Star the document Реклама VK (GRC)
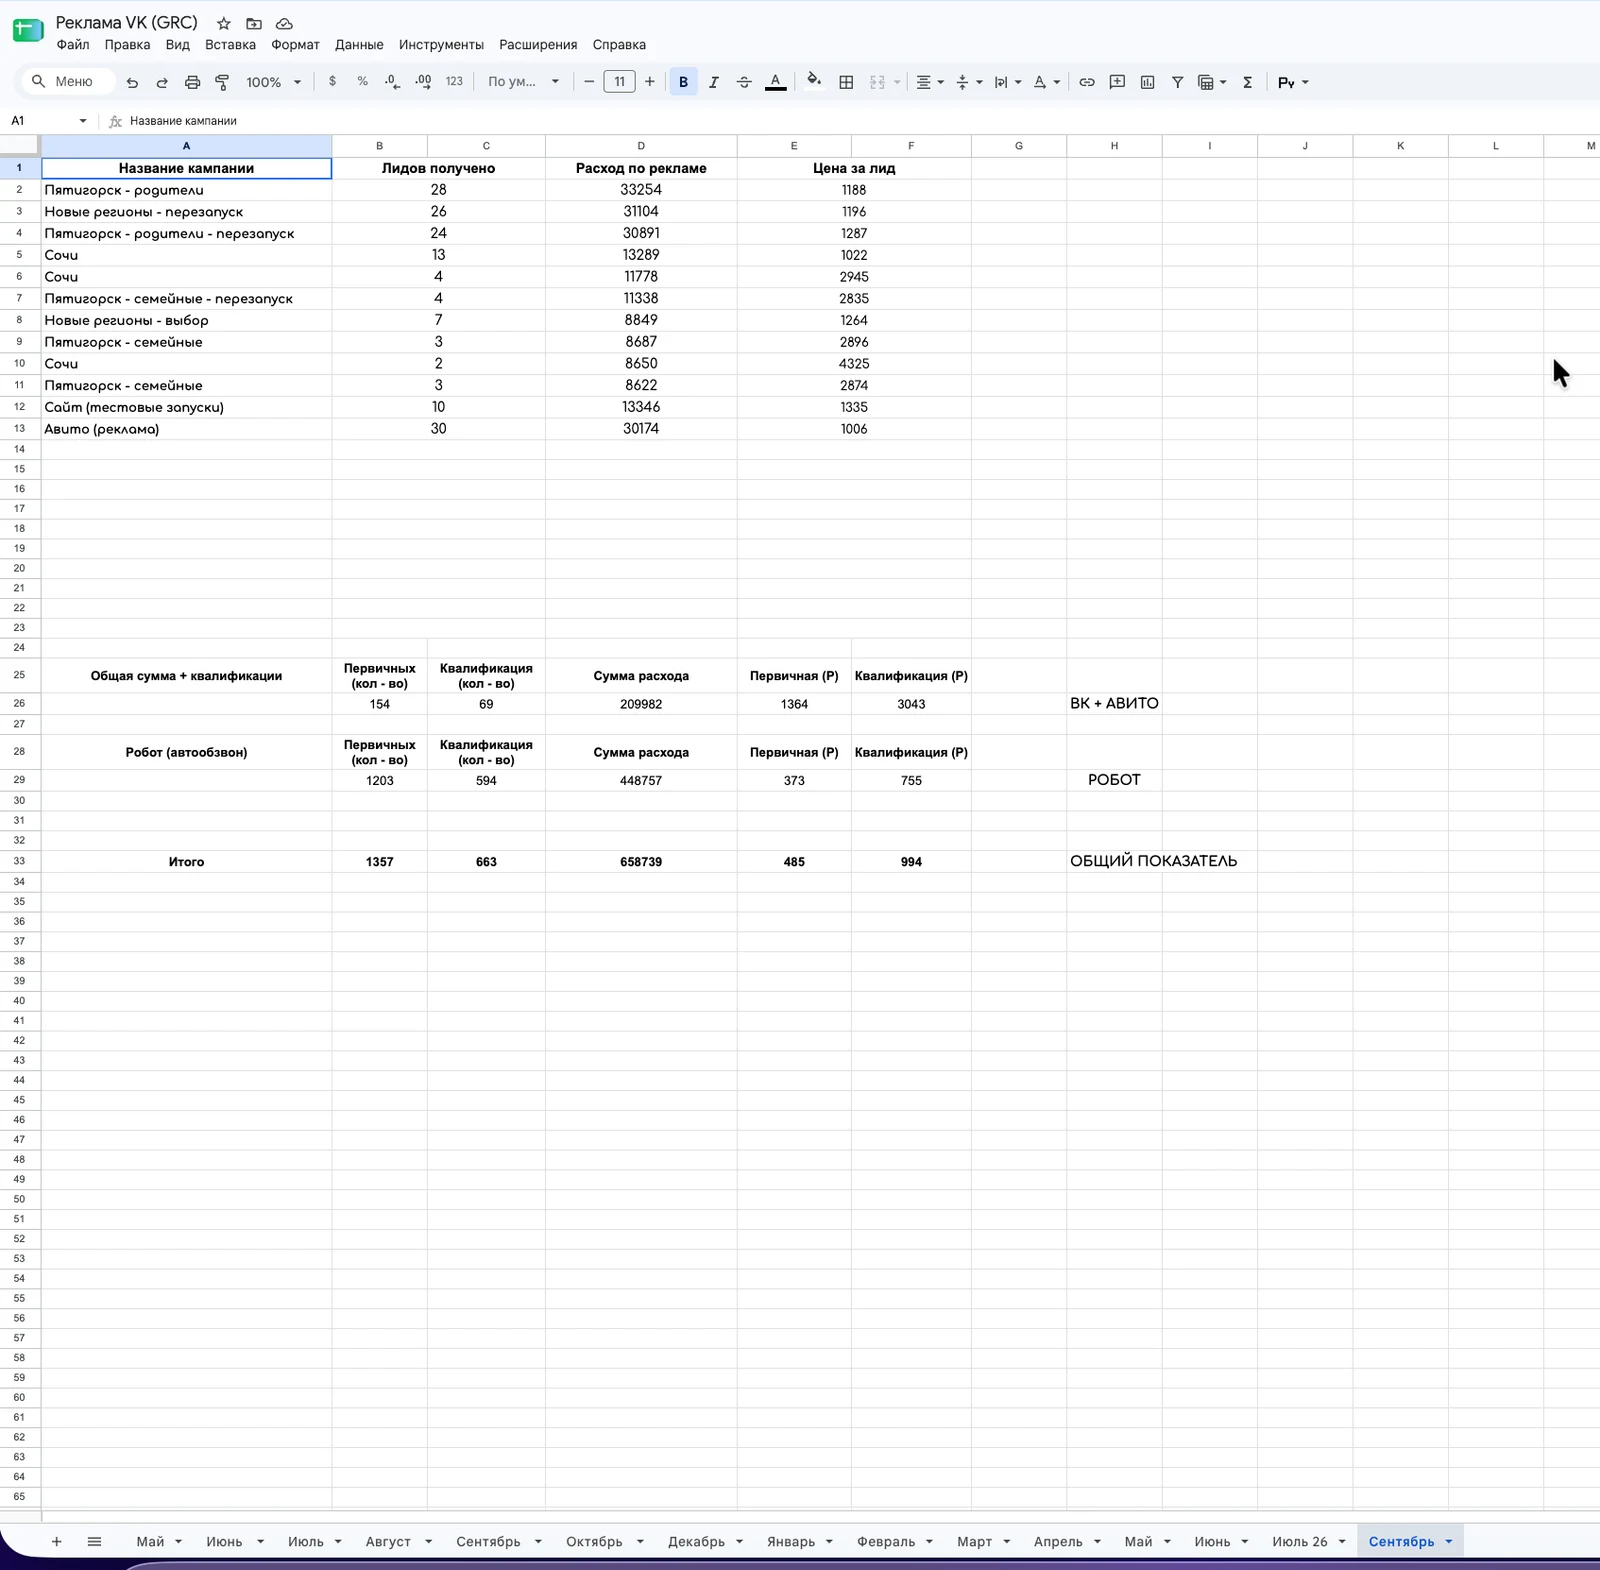The height and width of the screenshot is (1570, 1600). tap(224, 23)
